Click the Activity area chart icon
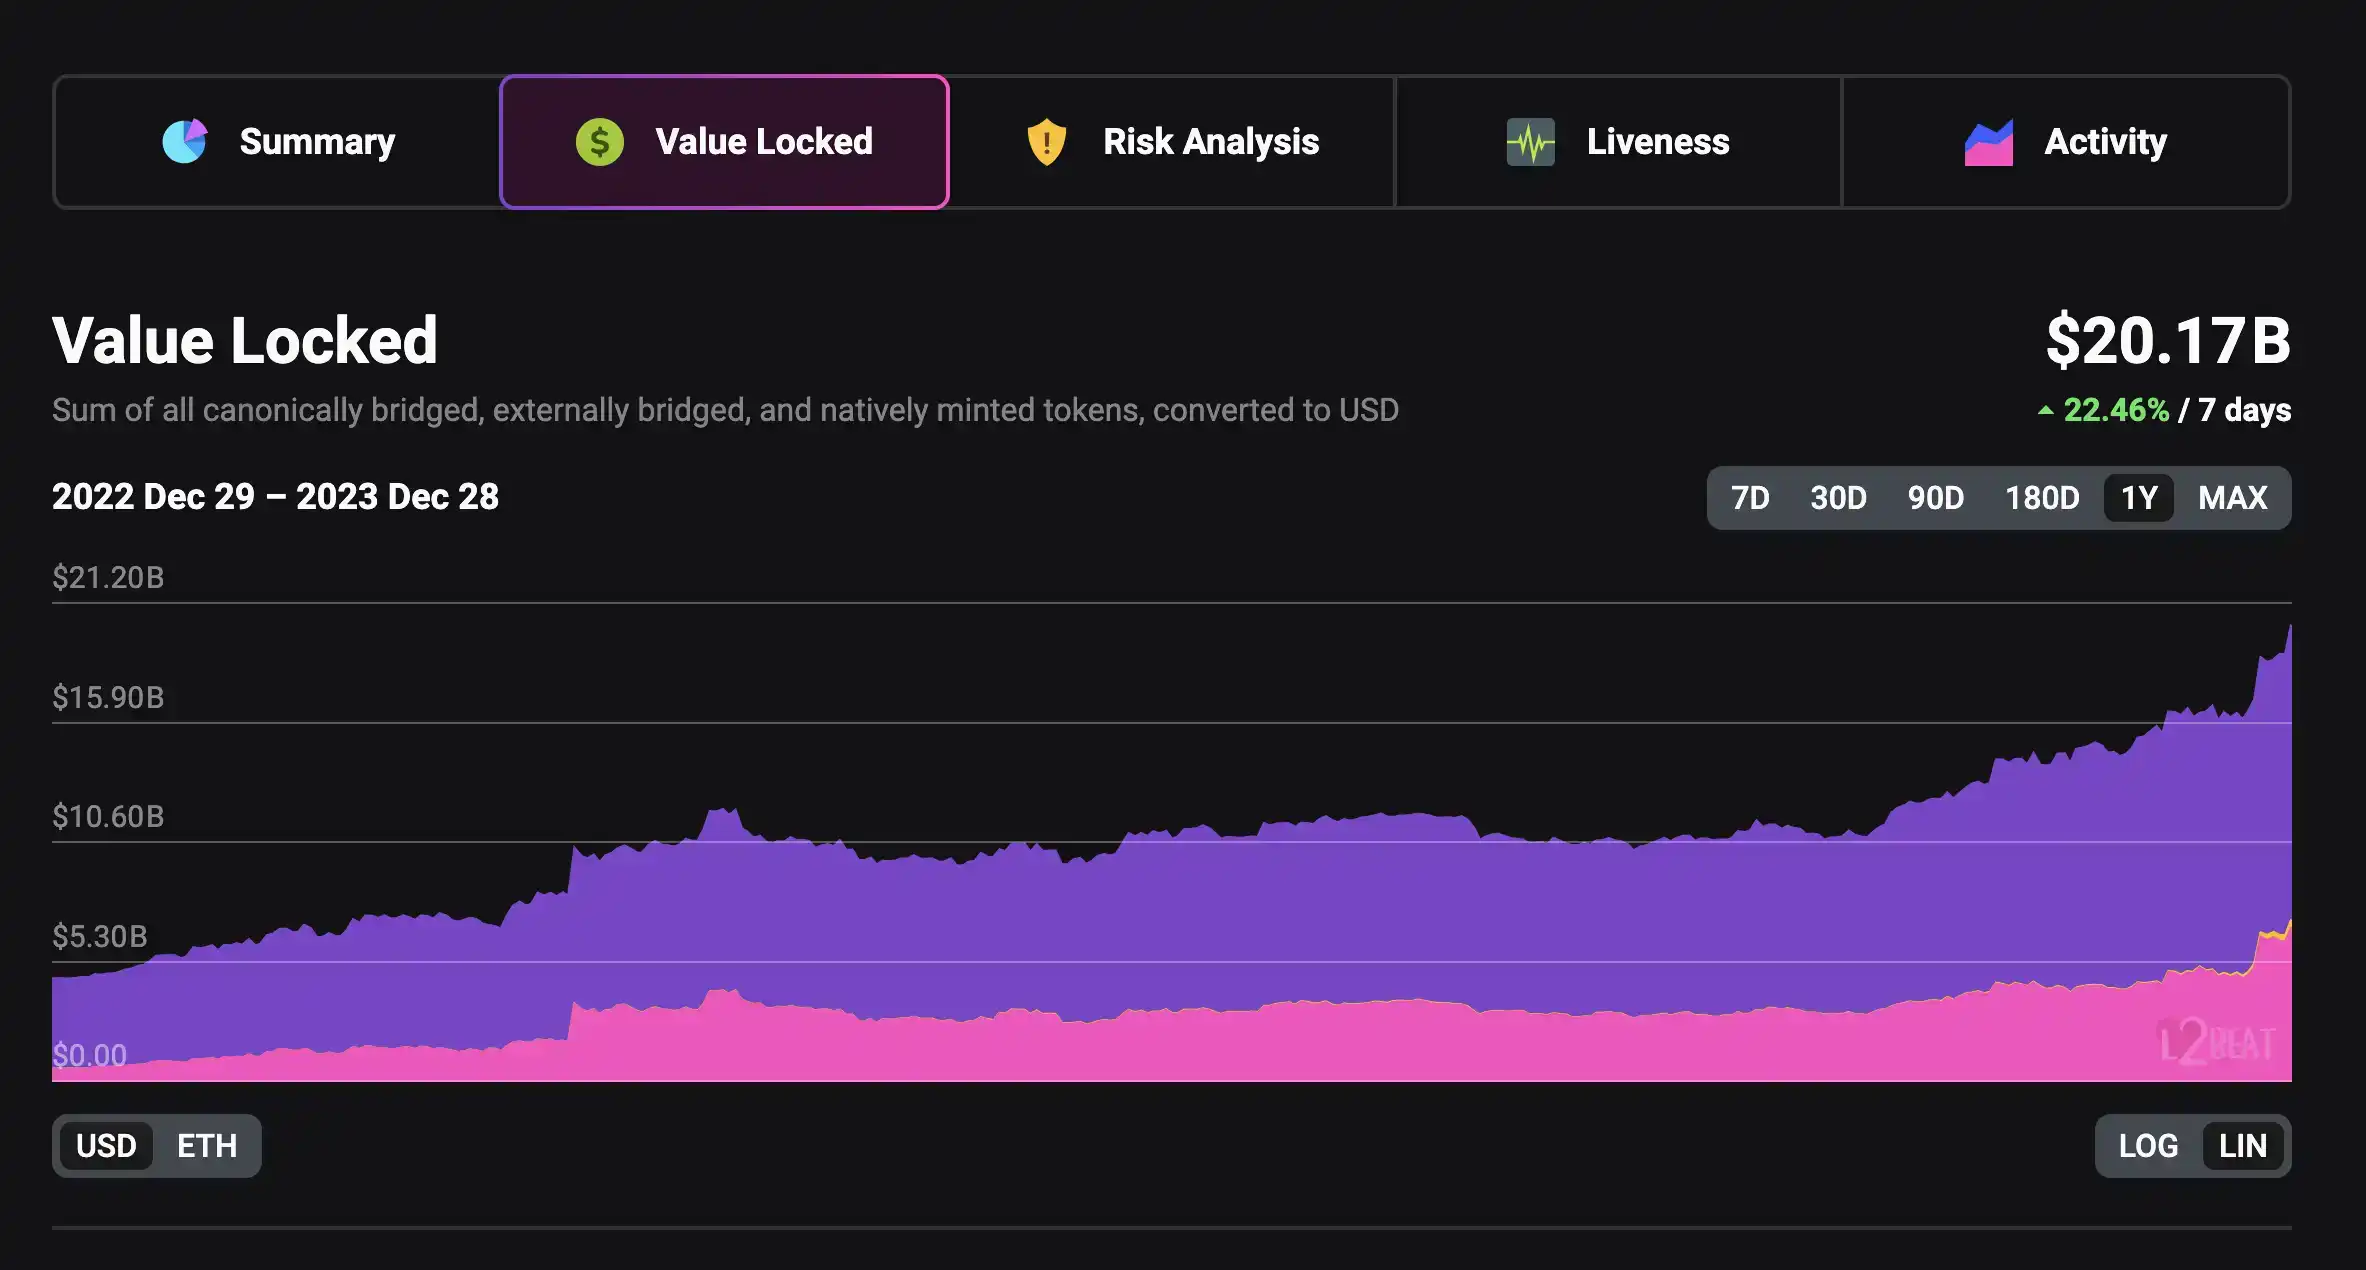 (1988, 143)
